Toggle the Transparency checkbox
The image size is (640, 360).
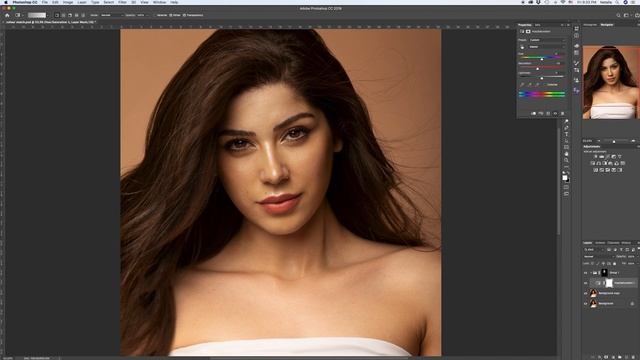[184, 15]
